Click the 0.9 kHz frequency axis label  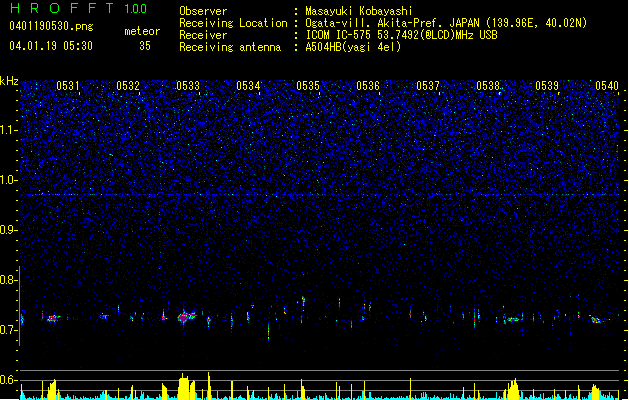click(x=9, y=230)
